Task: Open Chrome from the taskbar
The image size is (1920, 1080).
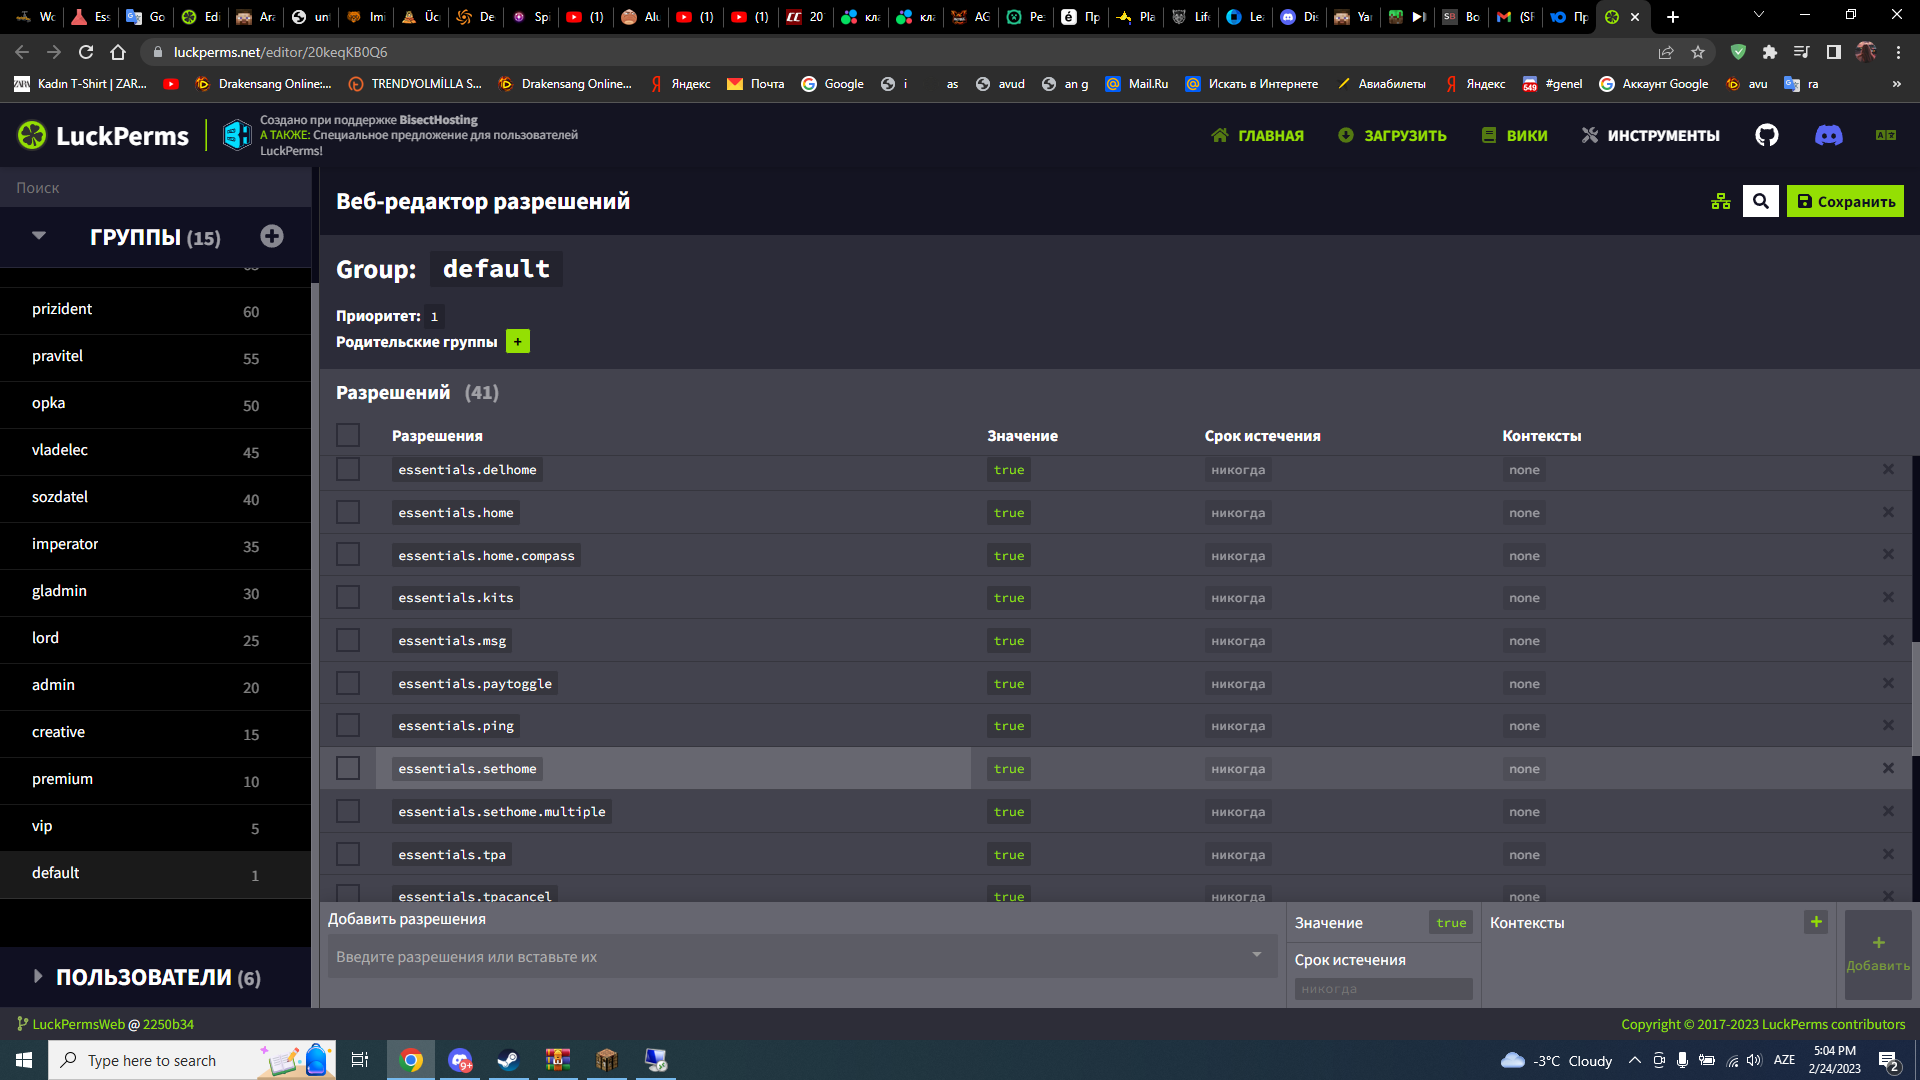Action: pyautogui.click(x=411, y=1060)
